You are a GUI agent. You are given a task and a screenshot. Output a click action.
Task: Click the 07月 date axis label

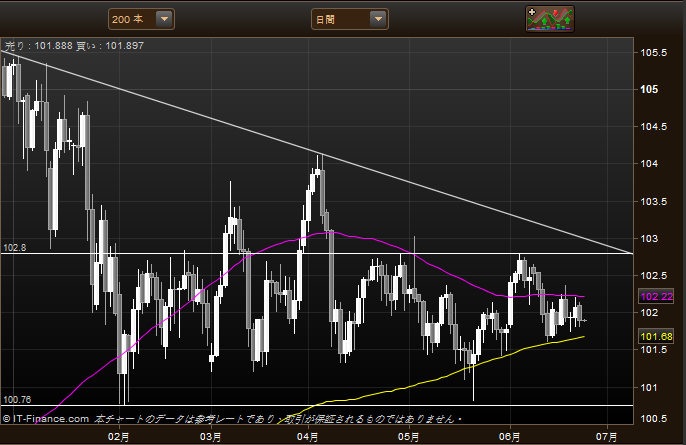(x=607, y=436)
